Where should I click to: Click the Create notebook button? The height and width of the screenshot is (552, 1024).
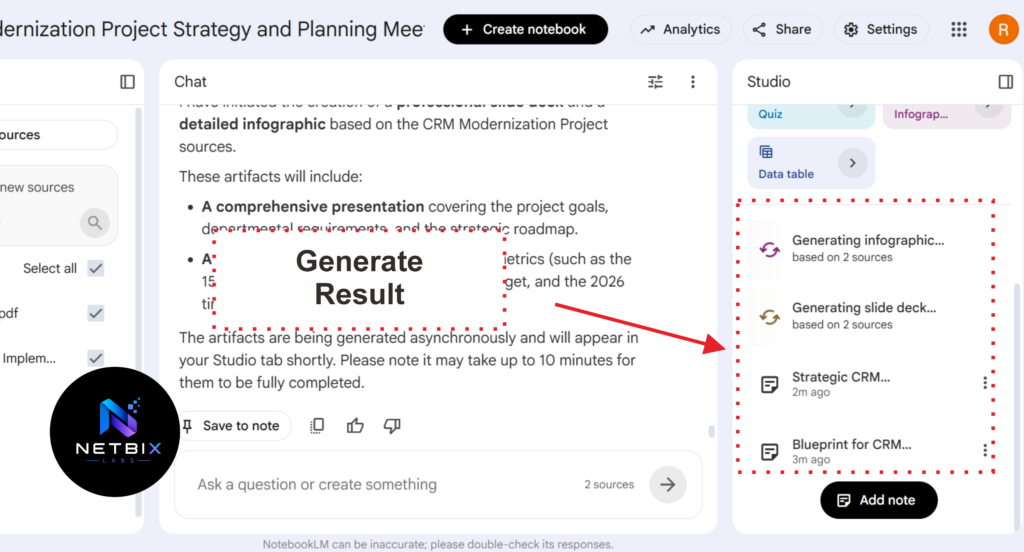(x=525, y=29)
